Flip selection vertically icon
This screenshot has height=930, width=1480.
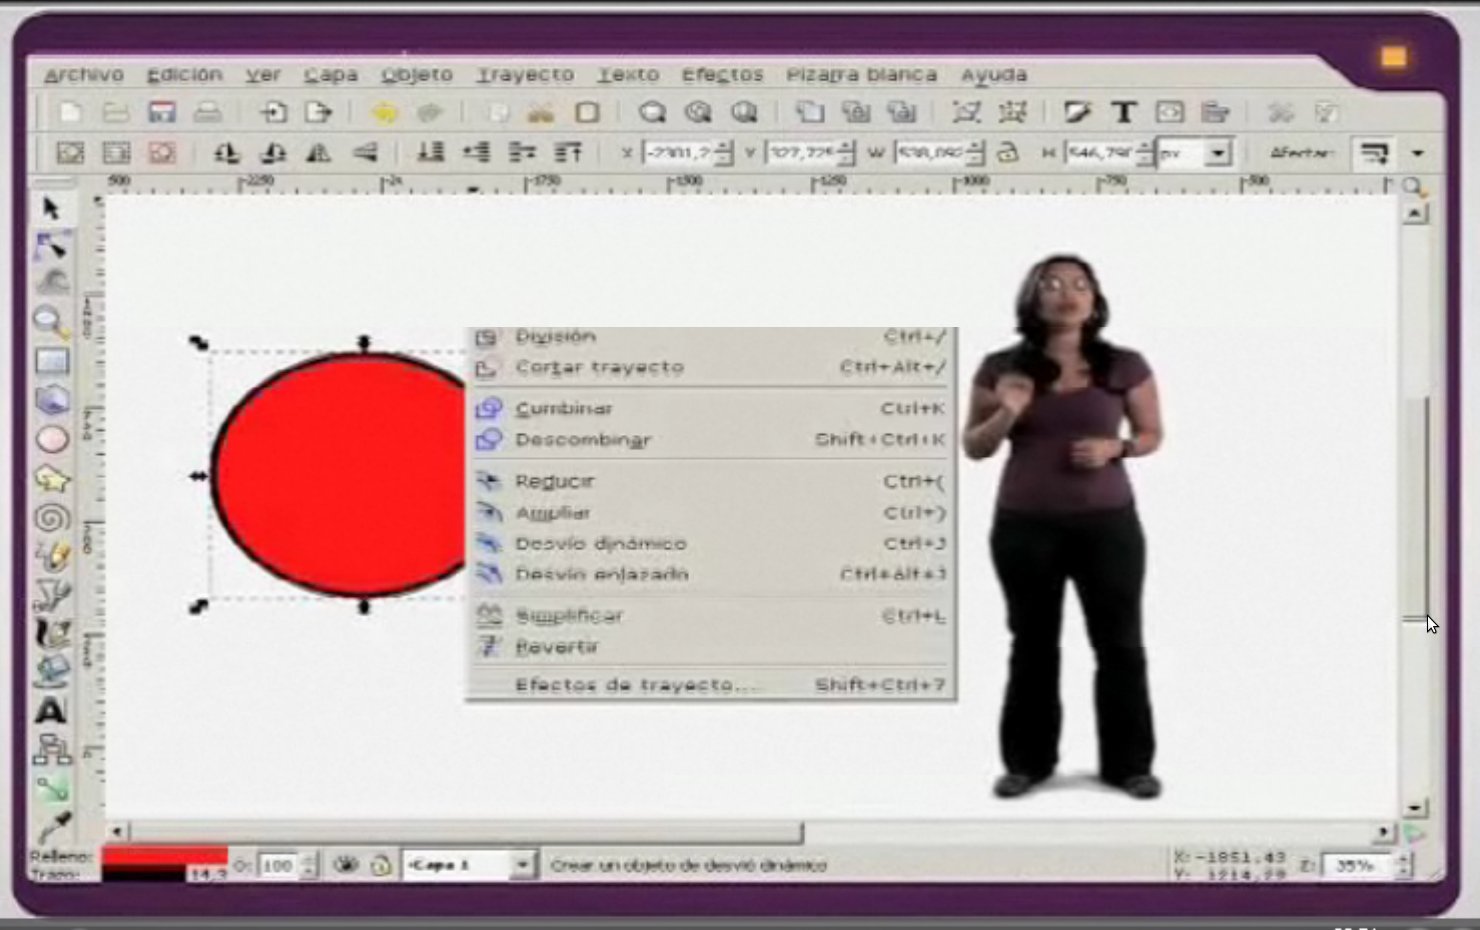point(365,153)
